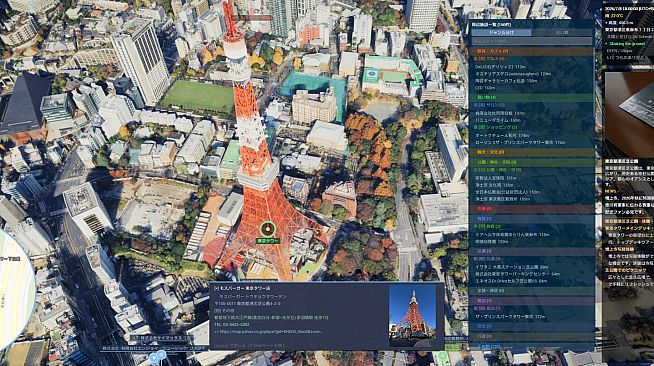Select the 浄土宗 文化局 125m entry
Image resolution: width=654 pixels, height=366 pixels.
[x=494, y=185]
